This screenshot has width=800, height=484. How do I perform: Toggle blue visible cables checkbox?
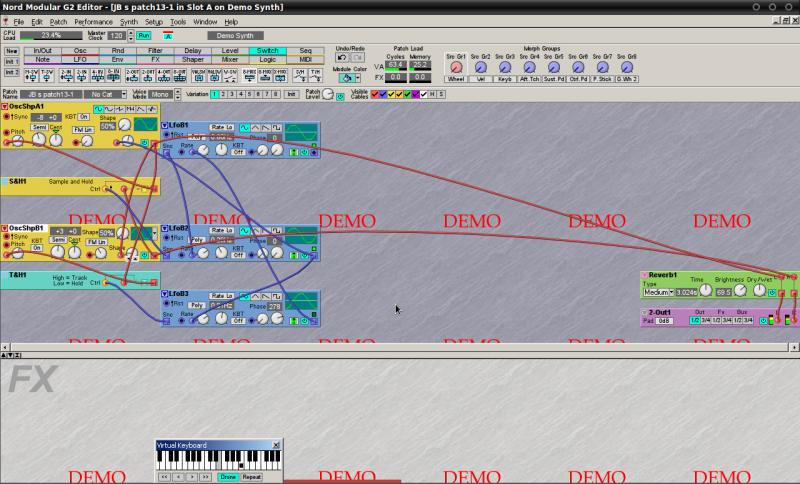[x=383, y=94]
